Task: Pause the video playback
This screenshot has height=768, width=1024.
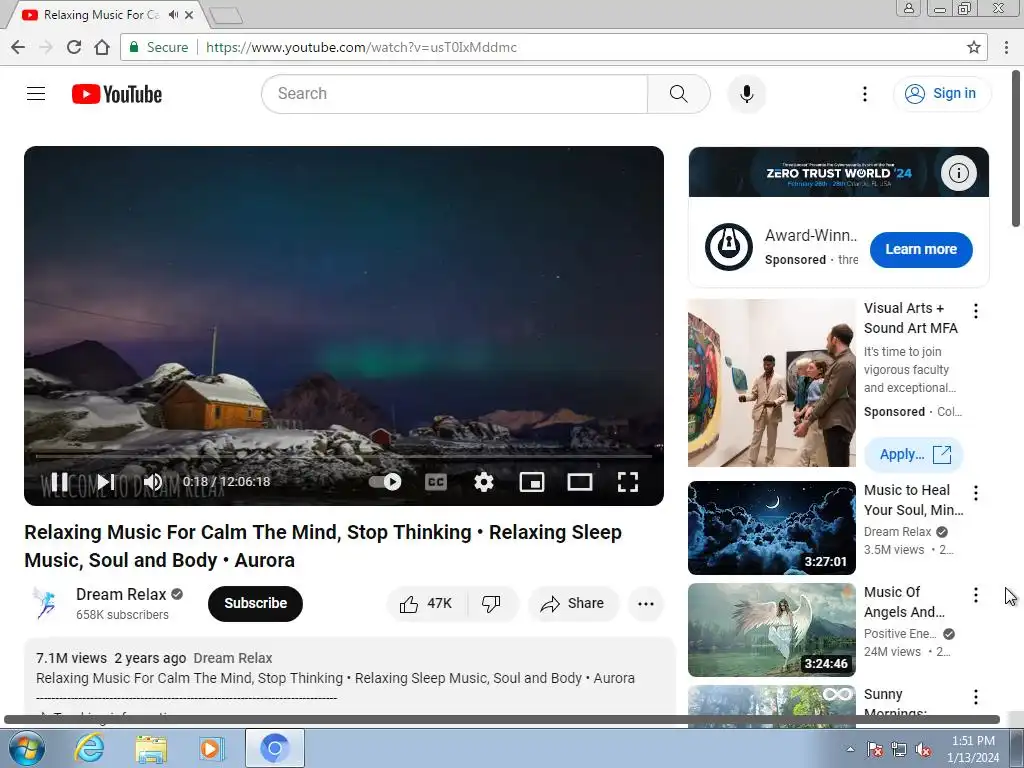Action: (59, 482)
